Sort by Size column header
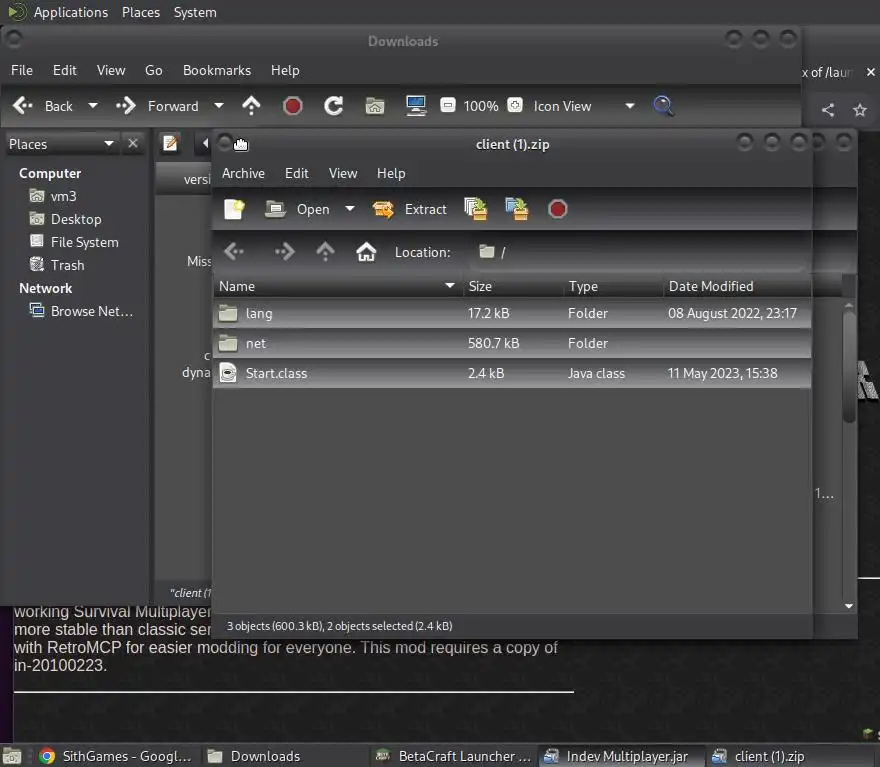The width and height of the screenshot is (880, 767). click(513, 286)
